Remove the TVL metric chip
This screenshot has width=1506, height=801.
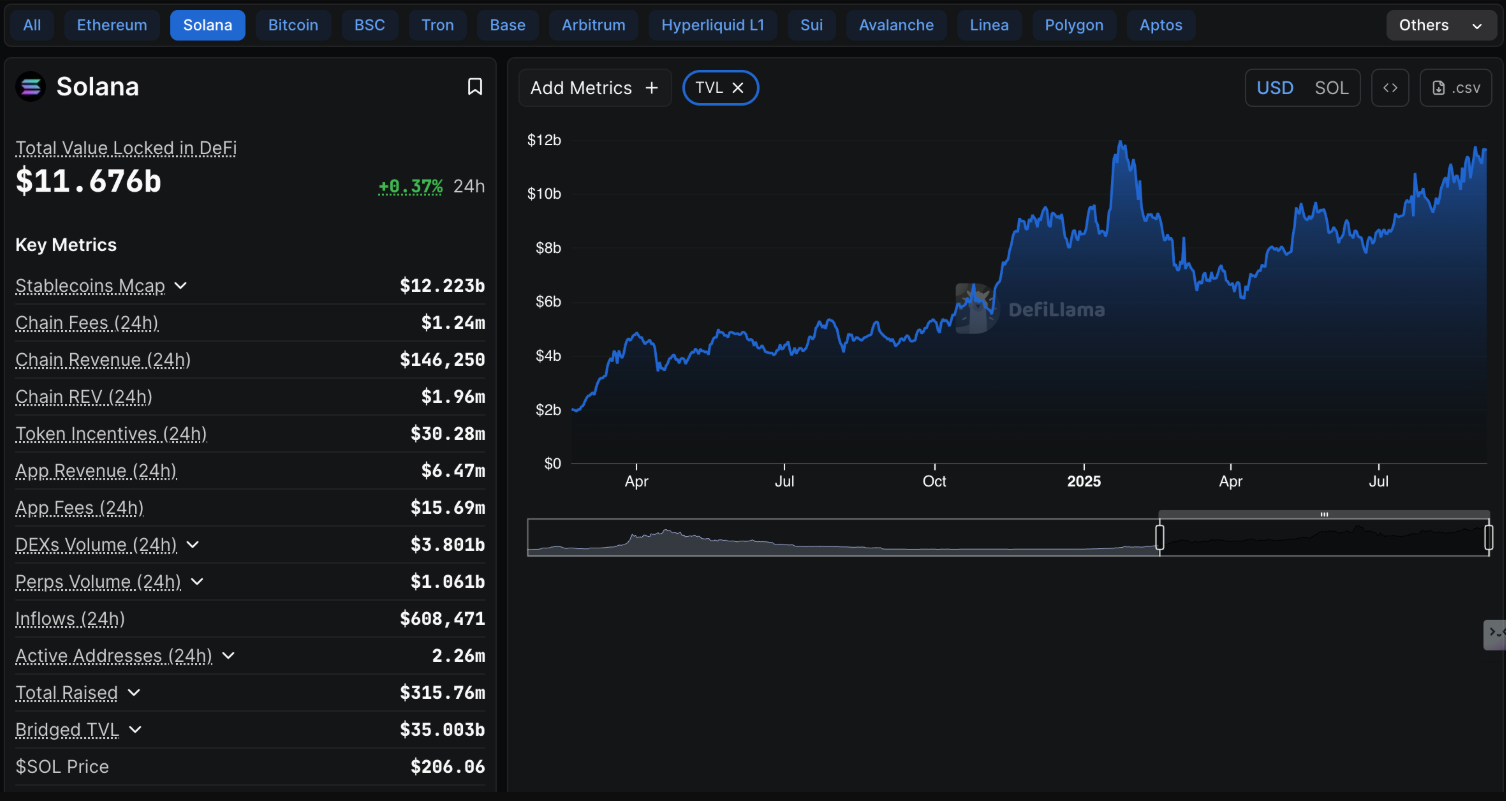pyautogui.click(x=738, y=88)
